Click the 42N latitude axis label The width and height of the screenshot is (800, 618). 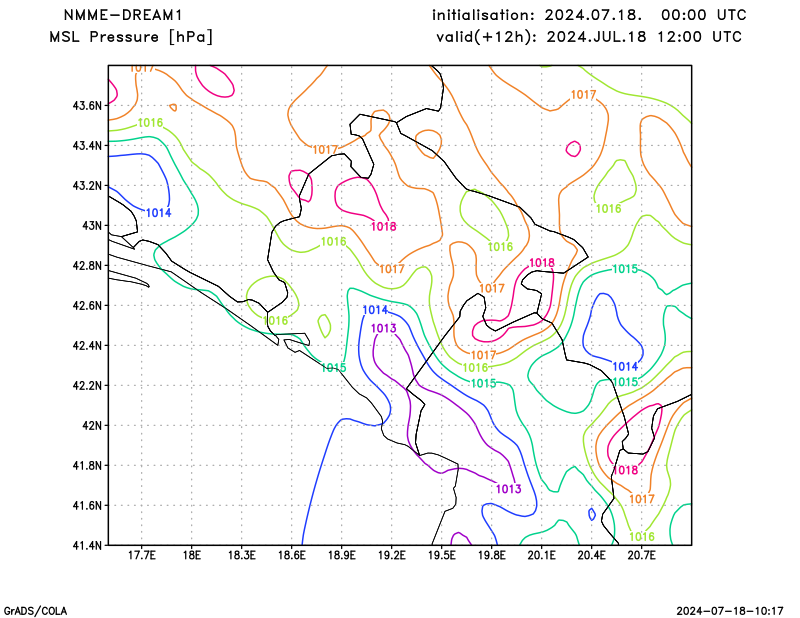tap(92, 425)
